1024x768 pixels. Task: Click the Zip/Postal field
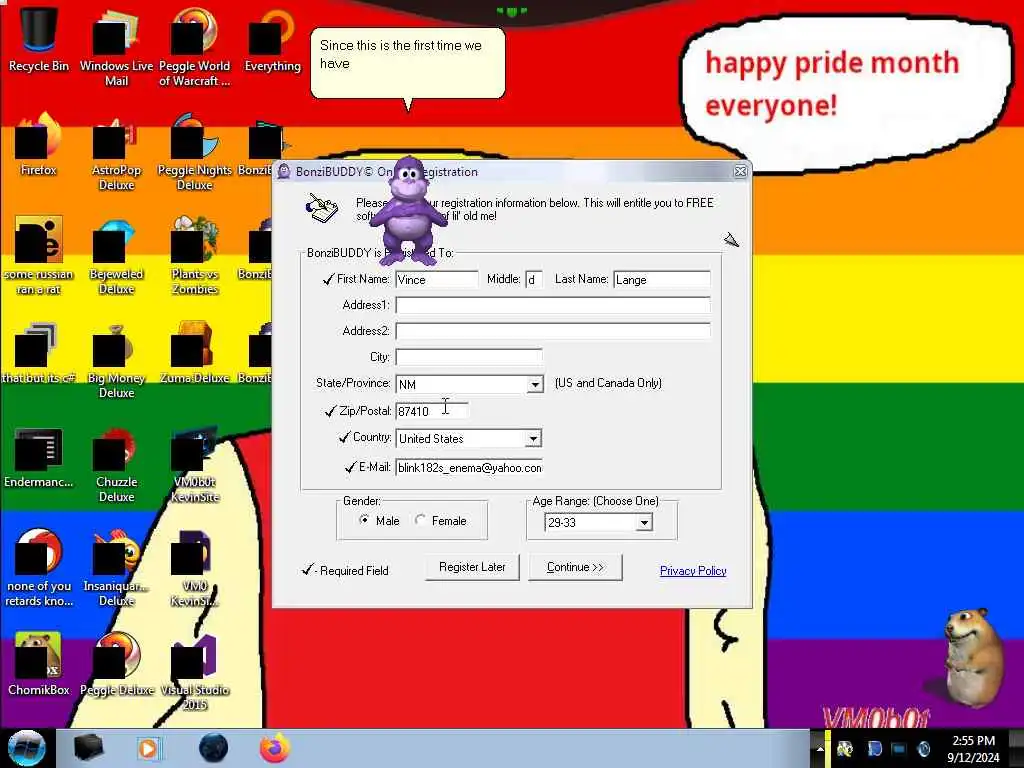432,411
